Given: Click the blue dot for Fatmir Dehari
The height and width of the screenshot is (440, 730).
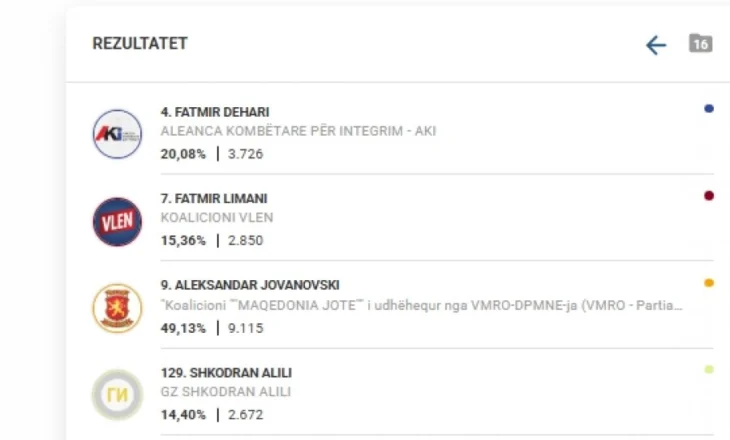Looking at the screenshot, I should coord(709,109).
